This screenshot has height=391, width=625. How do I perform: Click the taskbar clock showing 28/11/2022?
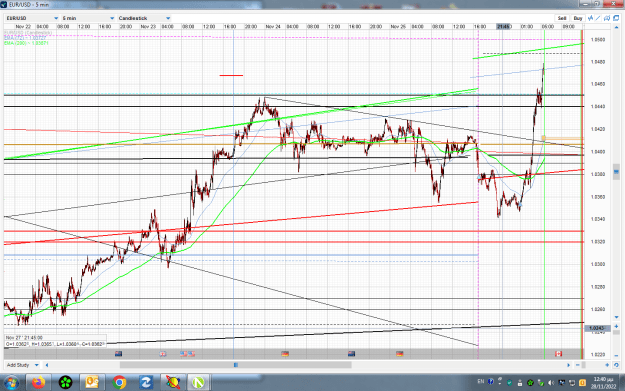click(x=603, y=383)
